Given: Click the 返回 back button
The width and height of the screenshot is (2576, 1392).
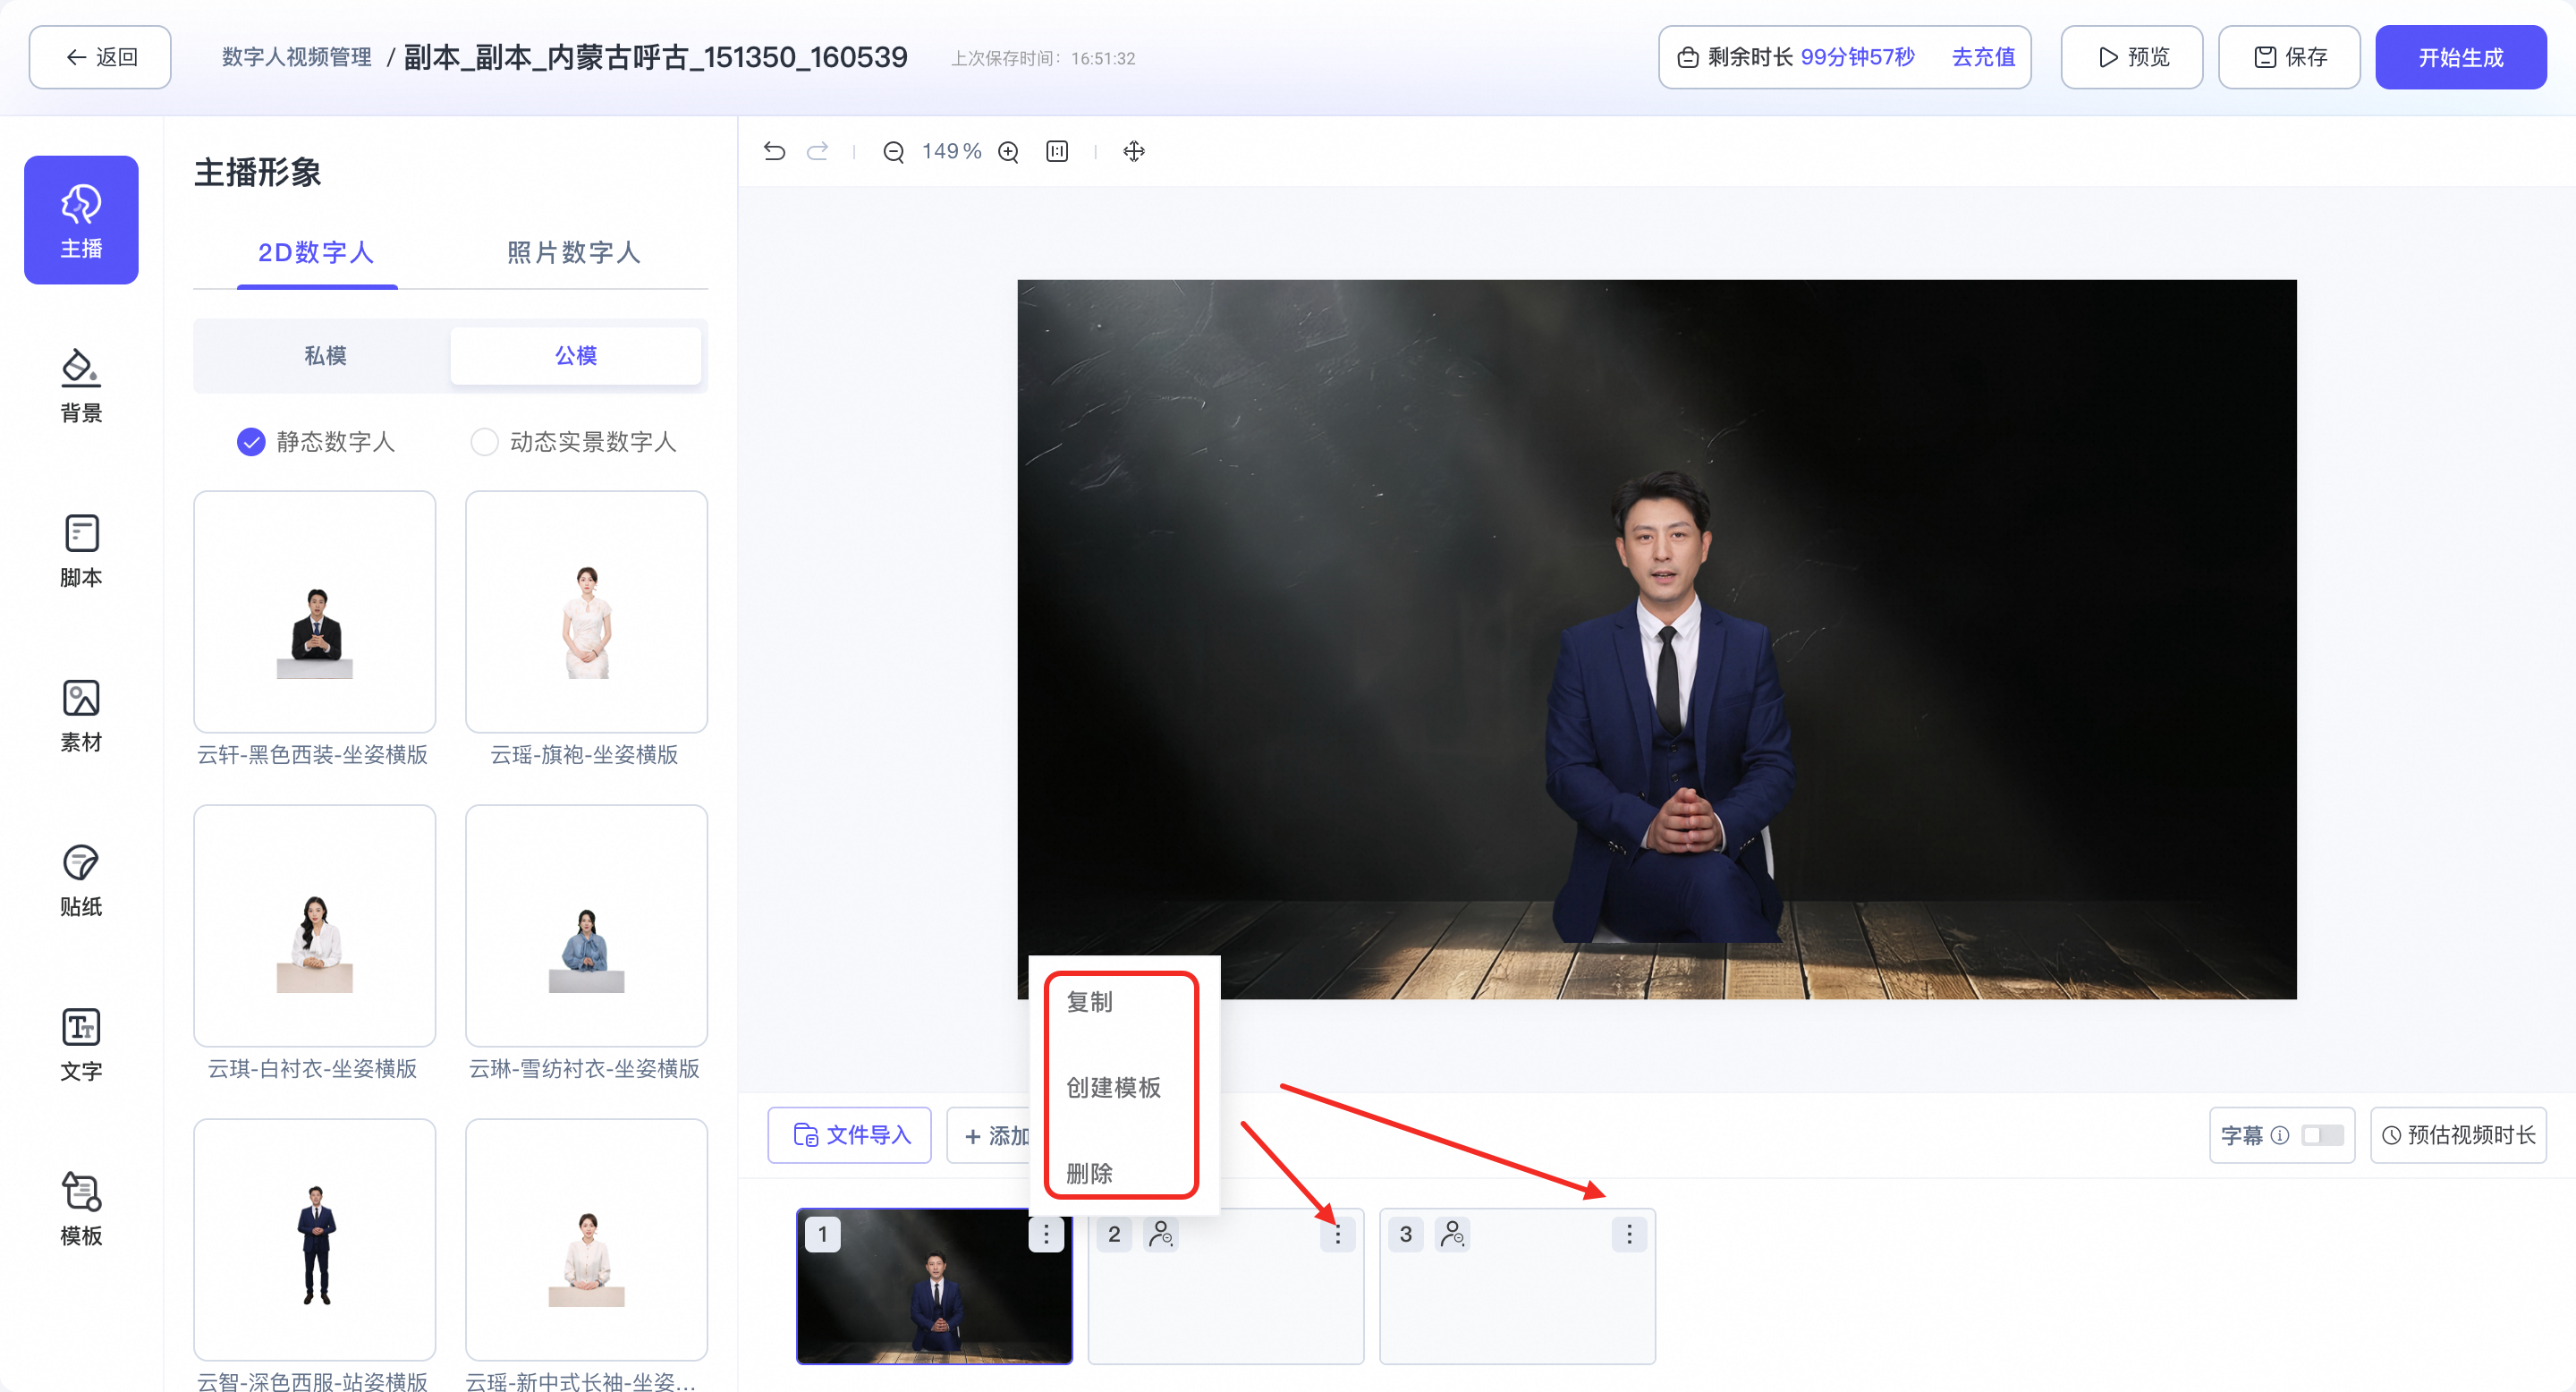Looking at the screenshot, I should point(100,57).
